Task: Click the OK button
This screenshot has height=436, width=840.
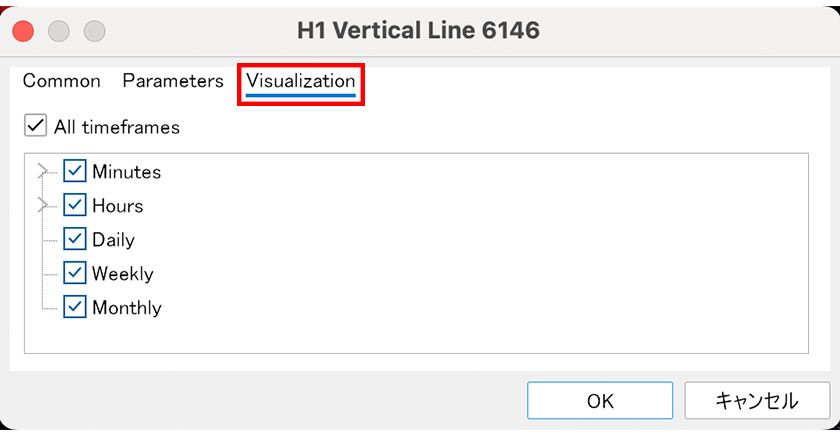Action: pyautogui.click(x=600, y=401)
